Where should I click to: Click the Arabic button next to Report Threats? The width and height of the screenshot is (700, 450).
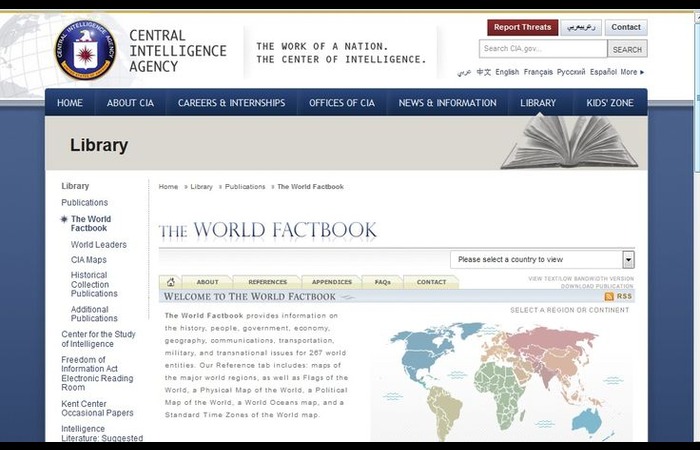581,27
